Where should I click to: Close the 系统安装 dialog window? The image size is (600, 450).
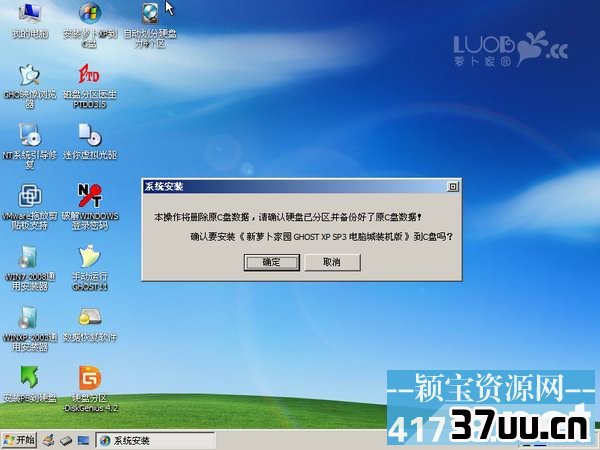pyautogui.click(x=453, y=187)
